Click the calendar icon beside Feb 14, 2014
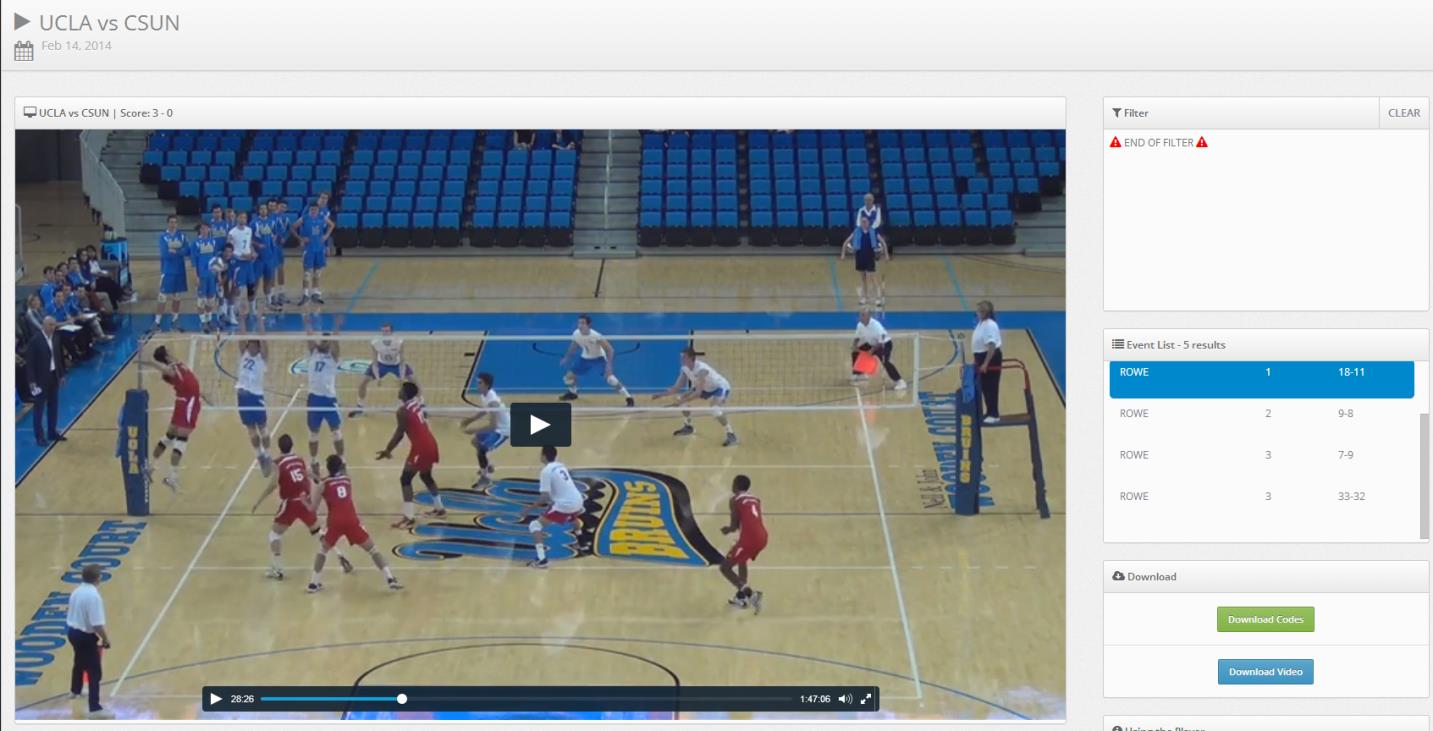The height and width of the screenshot is (731, 1433). click(24, 51)
